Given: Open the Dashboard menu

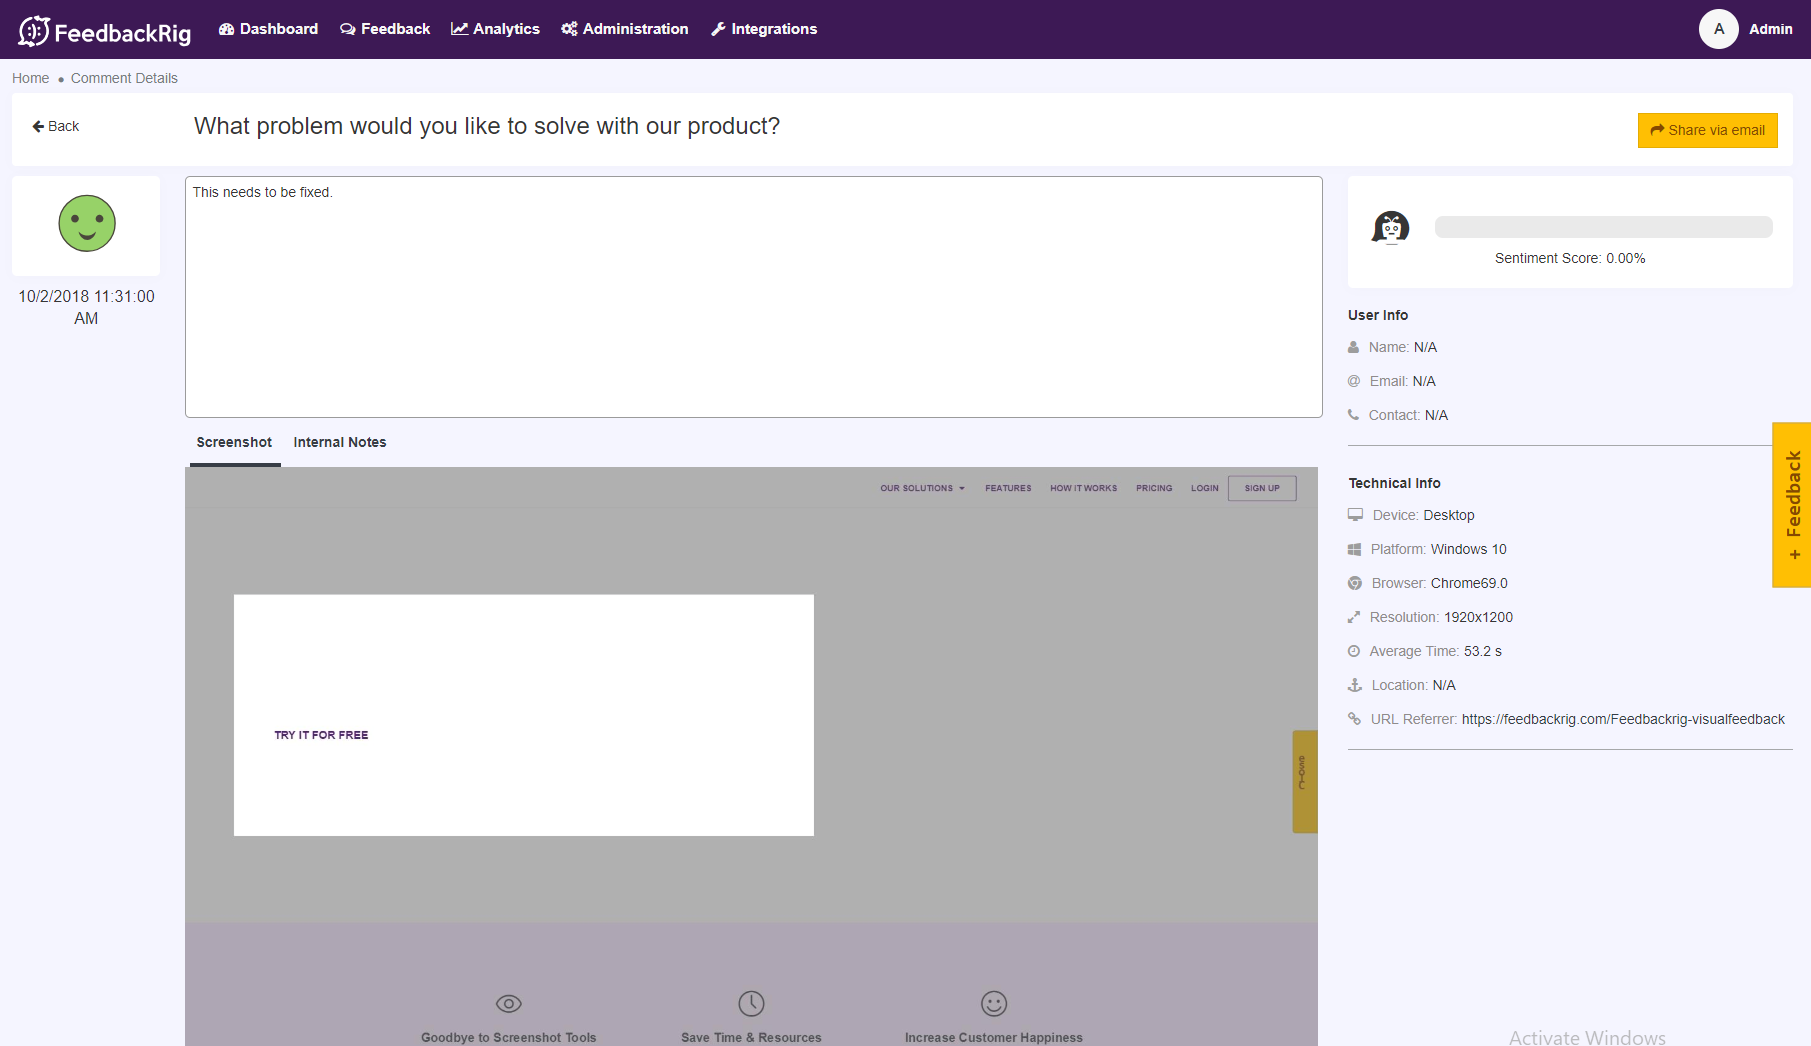Looking at the screenshot, I should tap(268, 29).
